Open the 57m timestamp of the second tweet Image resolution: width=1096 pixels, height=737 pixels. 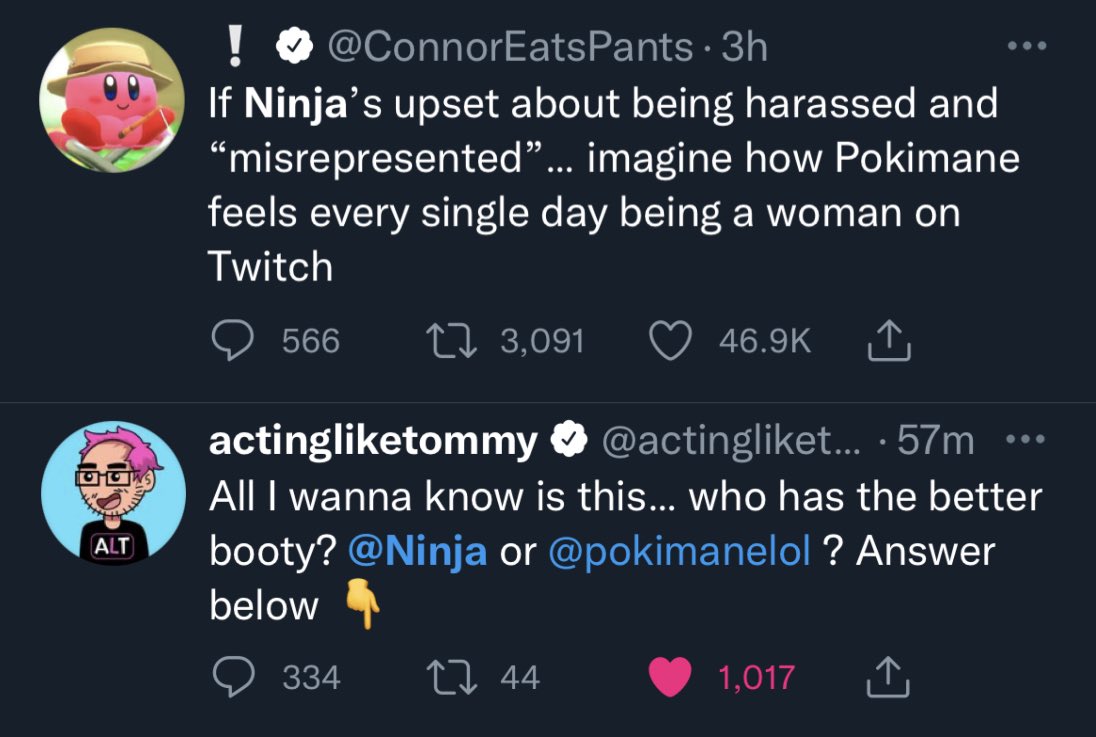tap(935, 441)
